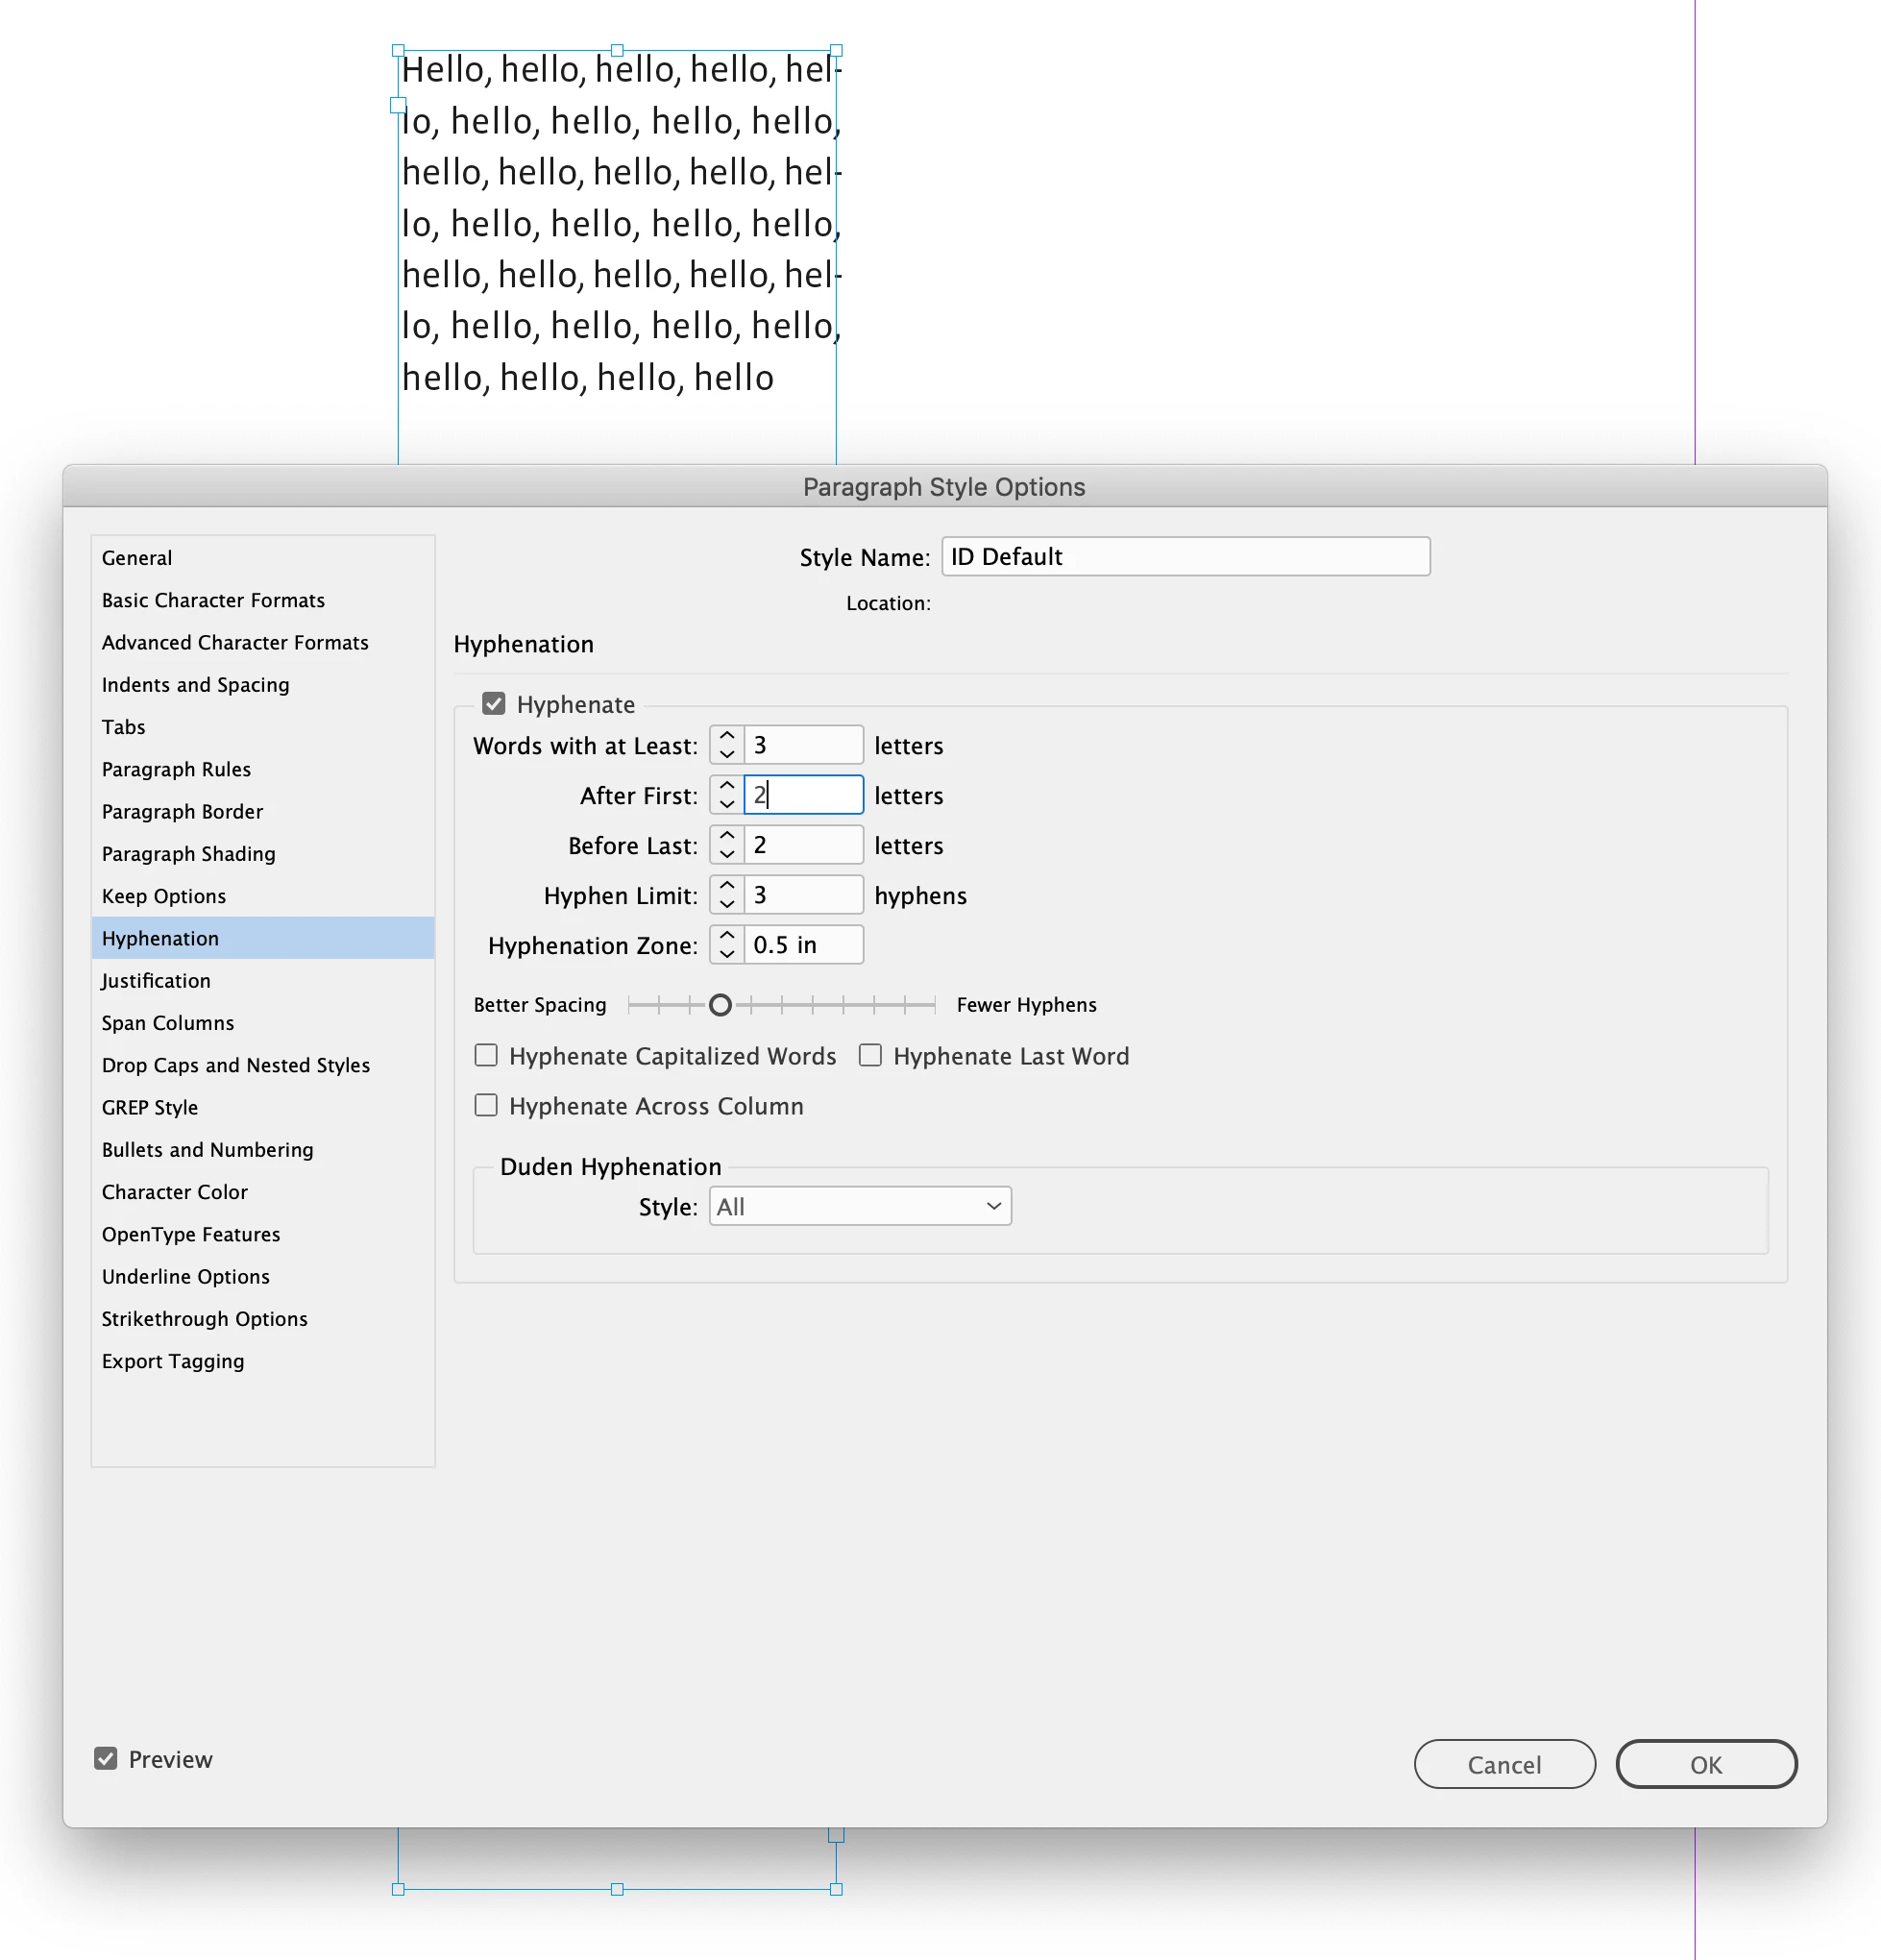Click Better Spacing hyphenation slider handle
Image resolution: width=1881 pixels, height=1960 pixels.
pyautogui.click(x=720, y=1005)
